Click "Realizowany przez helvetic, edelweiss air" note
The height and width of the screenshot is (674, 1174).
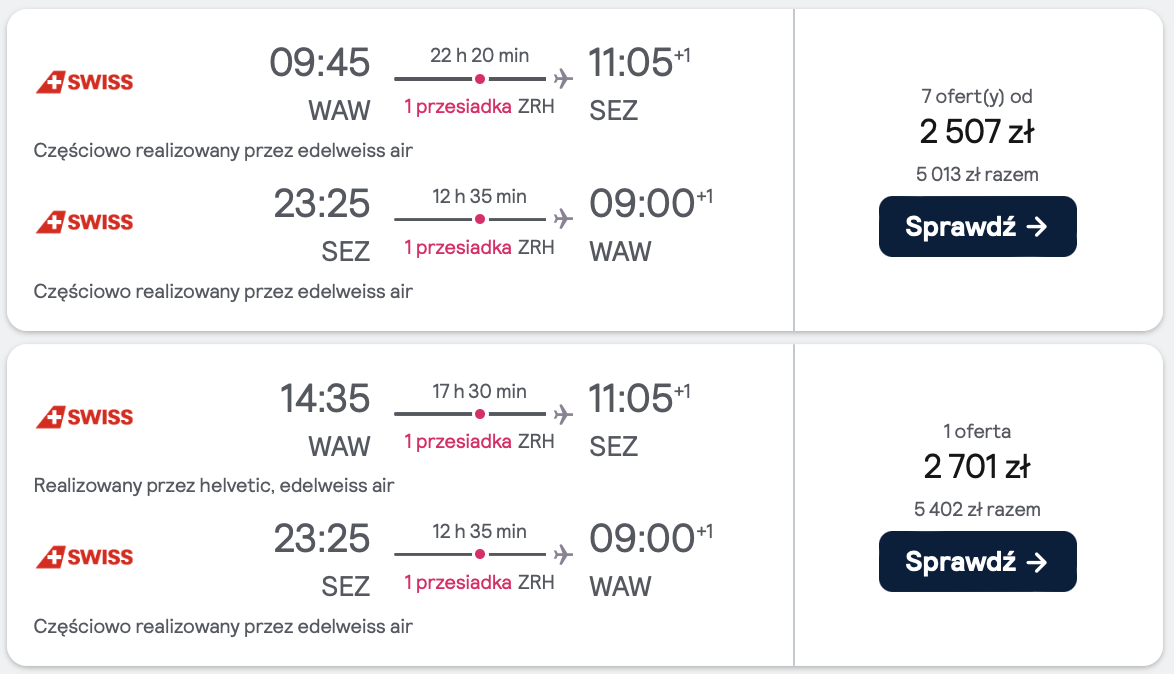point(214,486)
